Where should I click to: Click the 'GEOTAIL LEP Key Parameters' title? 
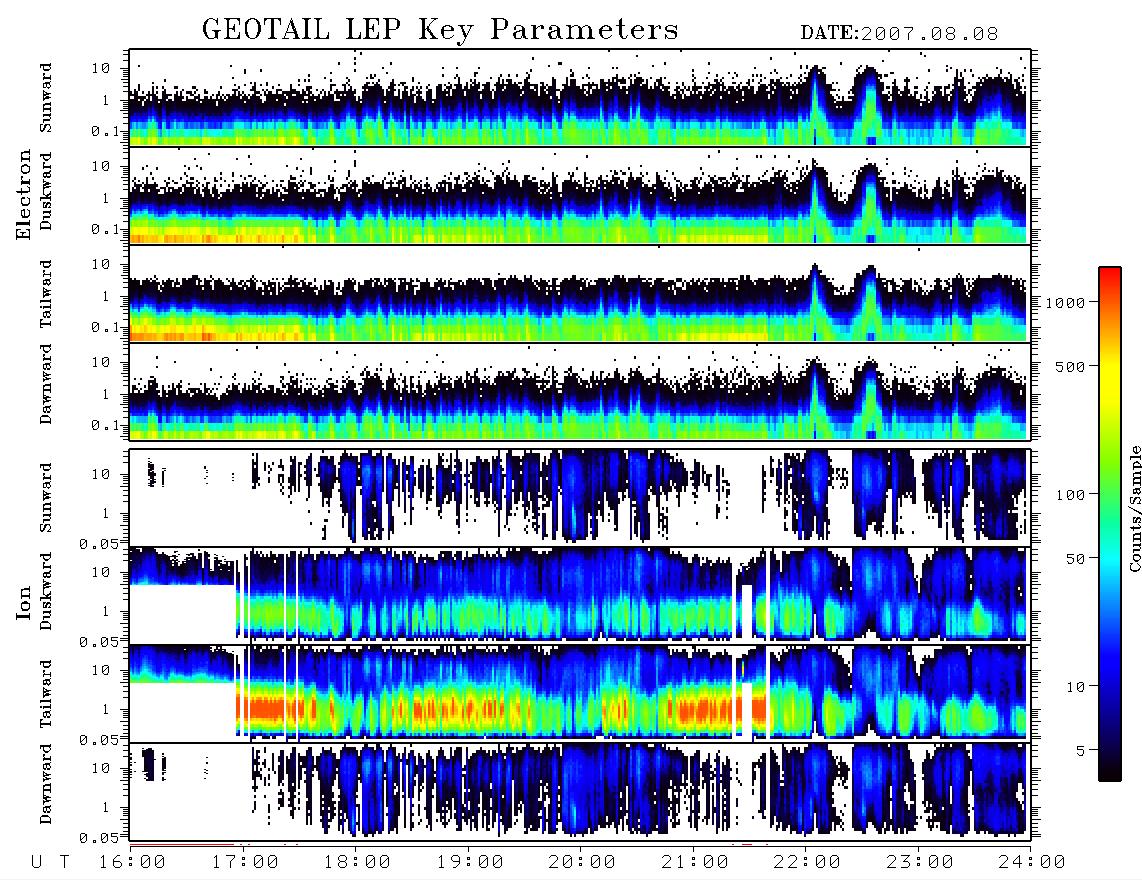[x=440, y=30]
